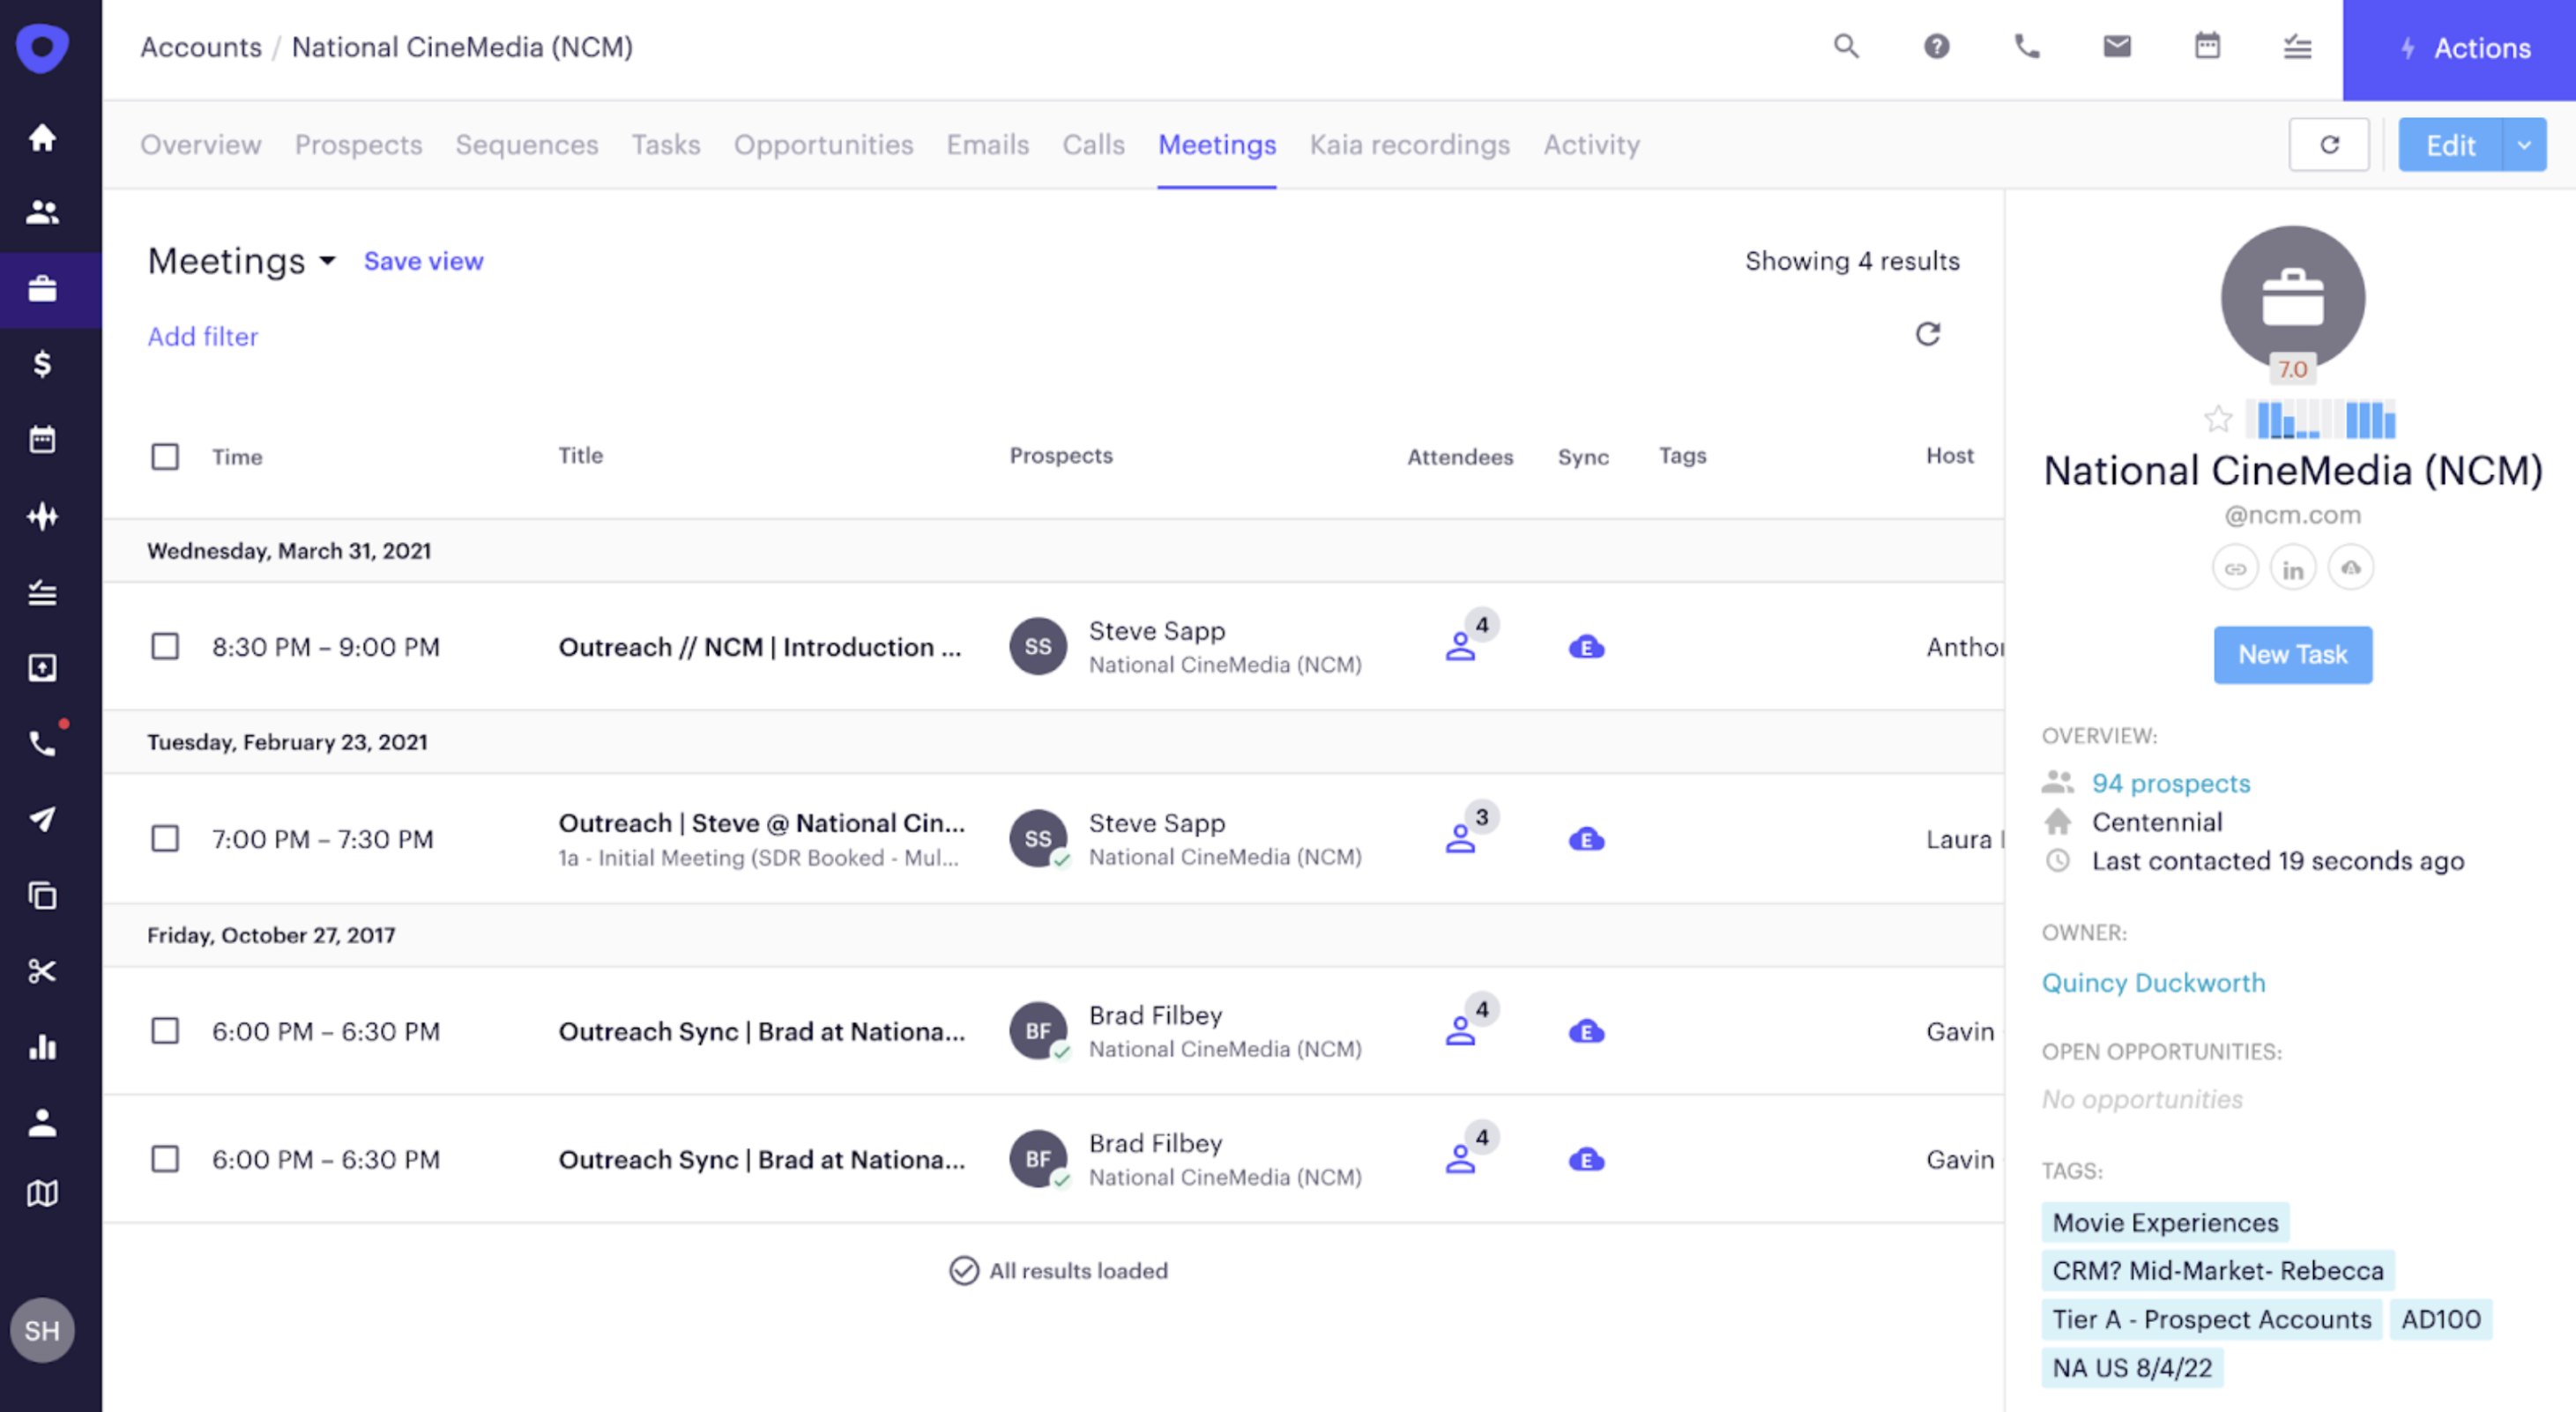Open the 94 prospects link
Image resolution: width=2576 pixels, height=1412 pixels.
click(x=2170, y=783)
